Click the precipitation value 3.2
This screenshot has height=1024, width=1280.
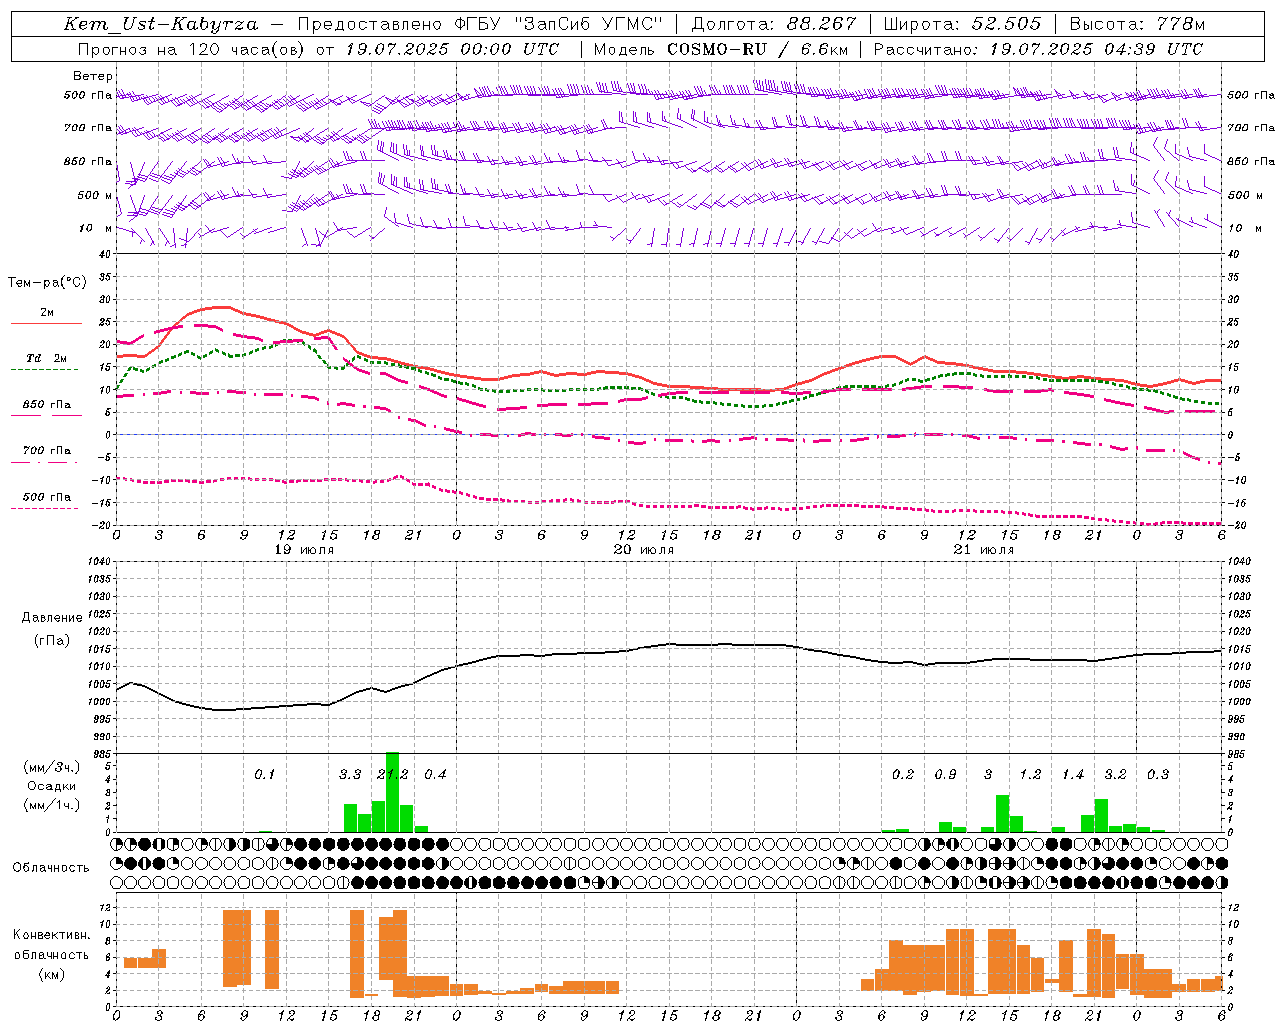1115,775
